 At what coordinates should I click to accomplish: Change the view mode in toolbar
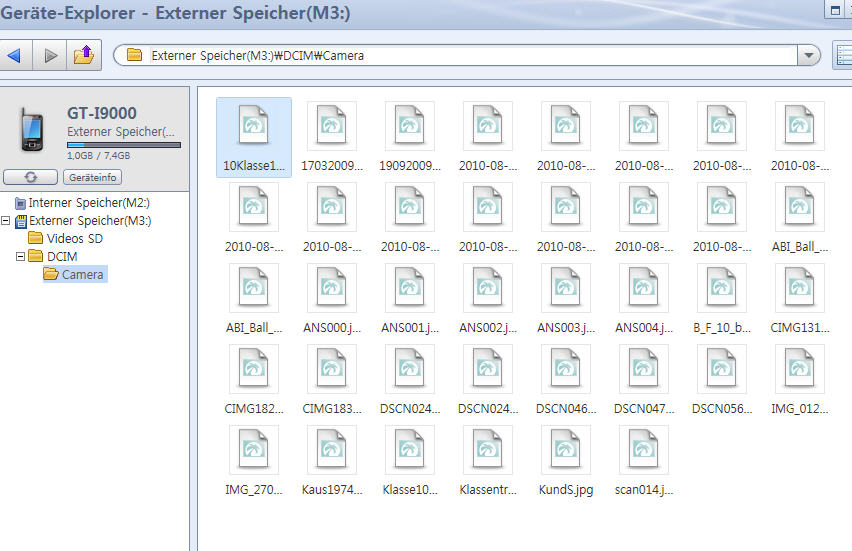(843, 55)
